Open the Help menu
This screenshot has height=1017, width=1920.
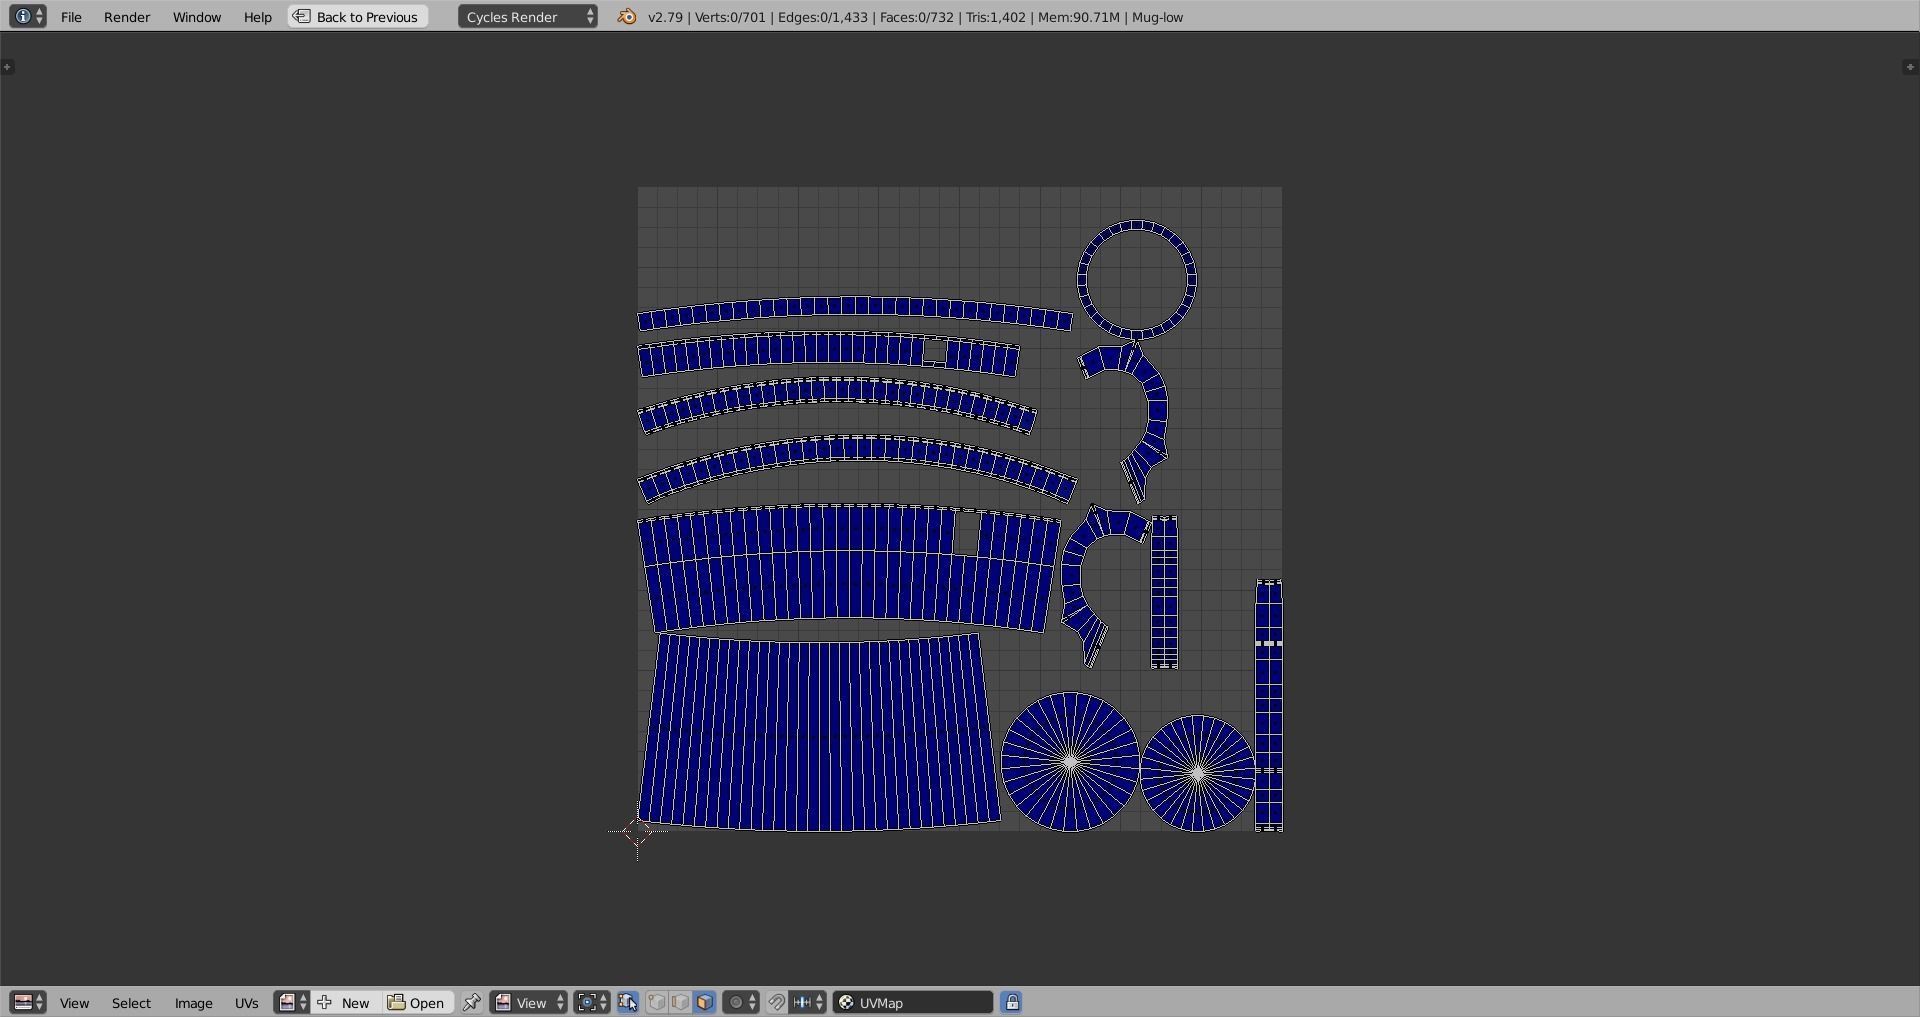tap(258, 17)
